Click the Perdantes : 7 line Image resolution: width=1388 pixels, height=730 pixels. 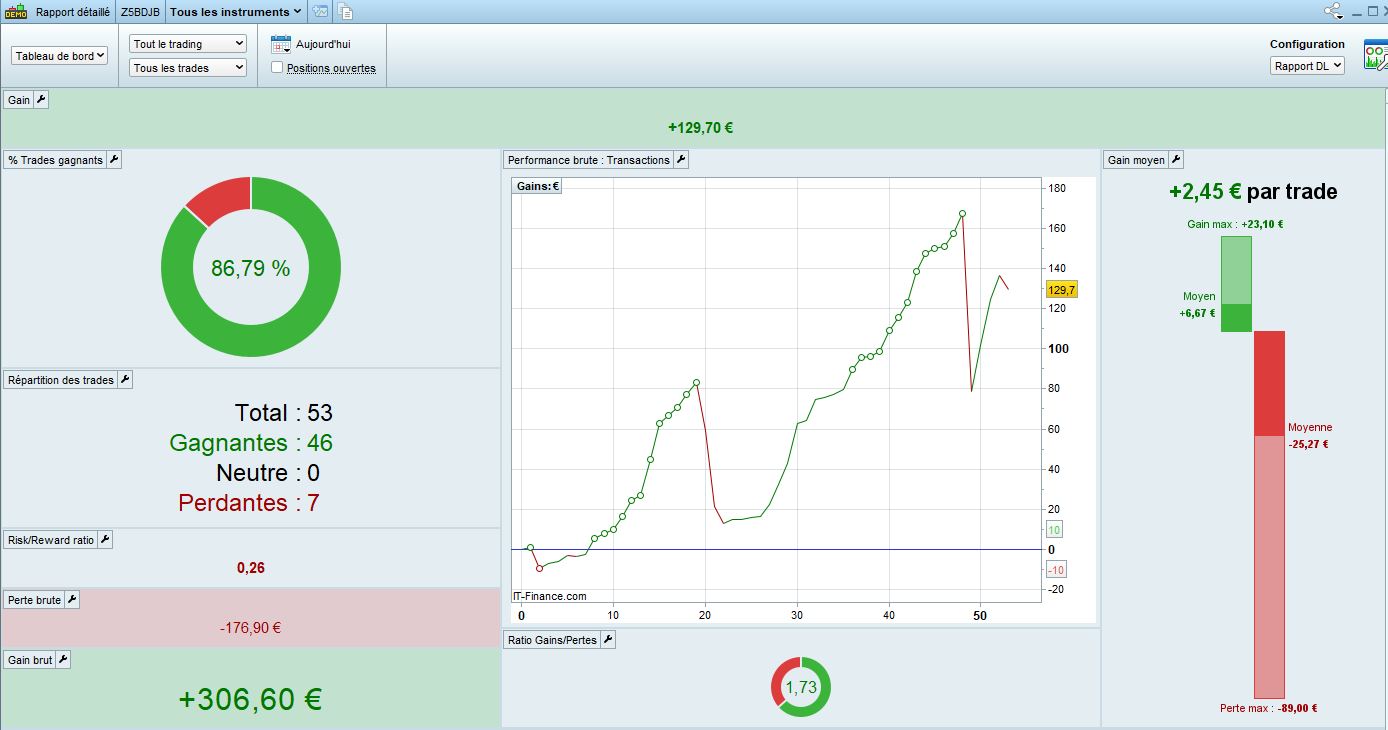pos(249,503)
